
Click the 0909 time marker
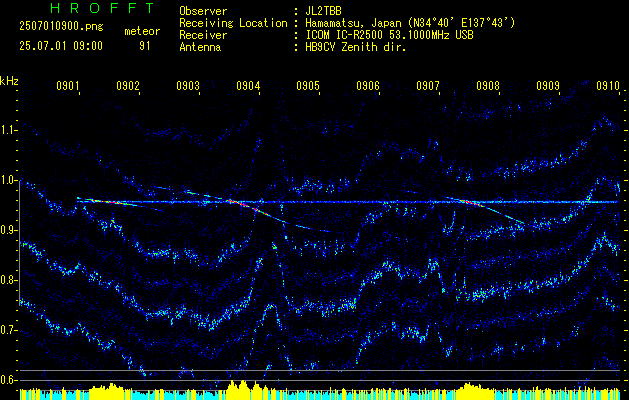pos(548,85)
